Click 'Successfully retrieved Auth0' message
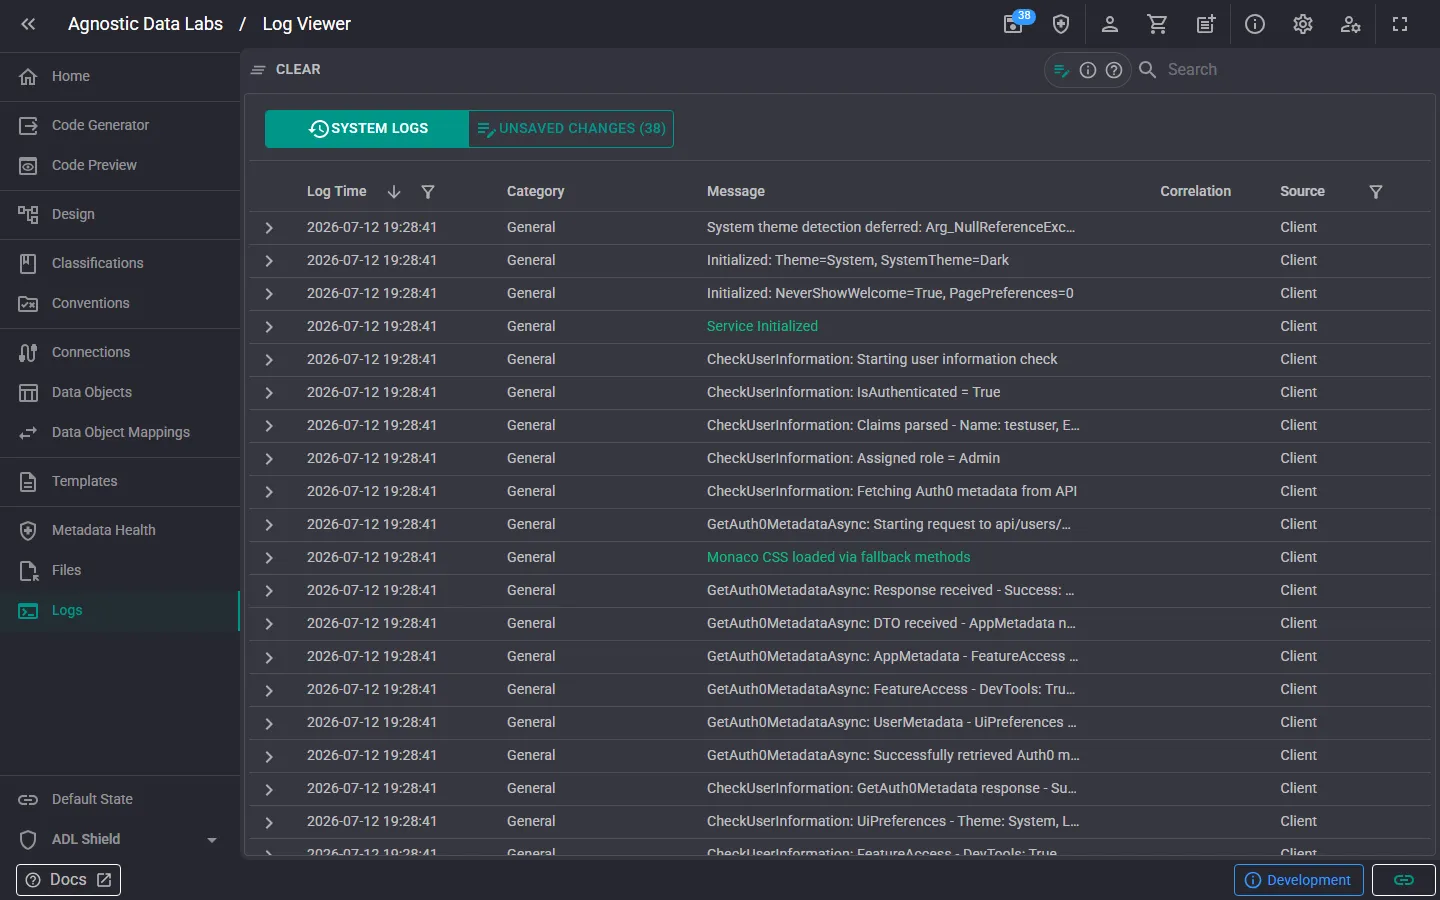This screenshot has height=900, width=1440. 893,755
